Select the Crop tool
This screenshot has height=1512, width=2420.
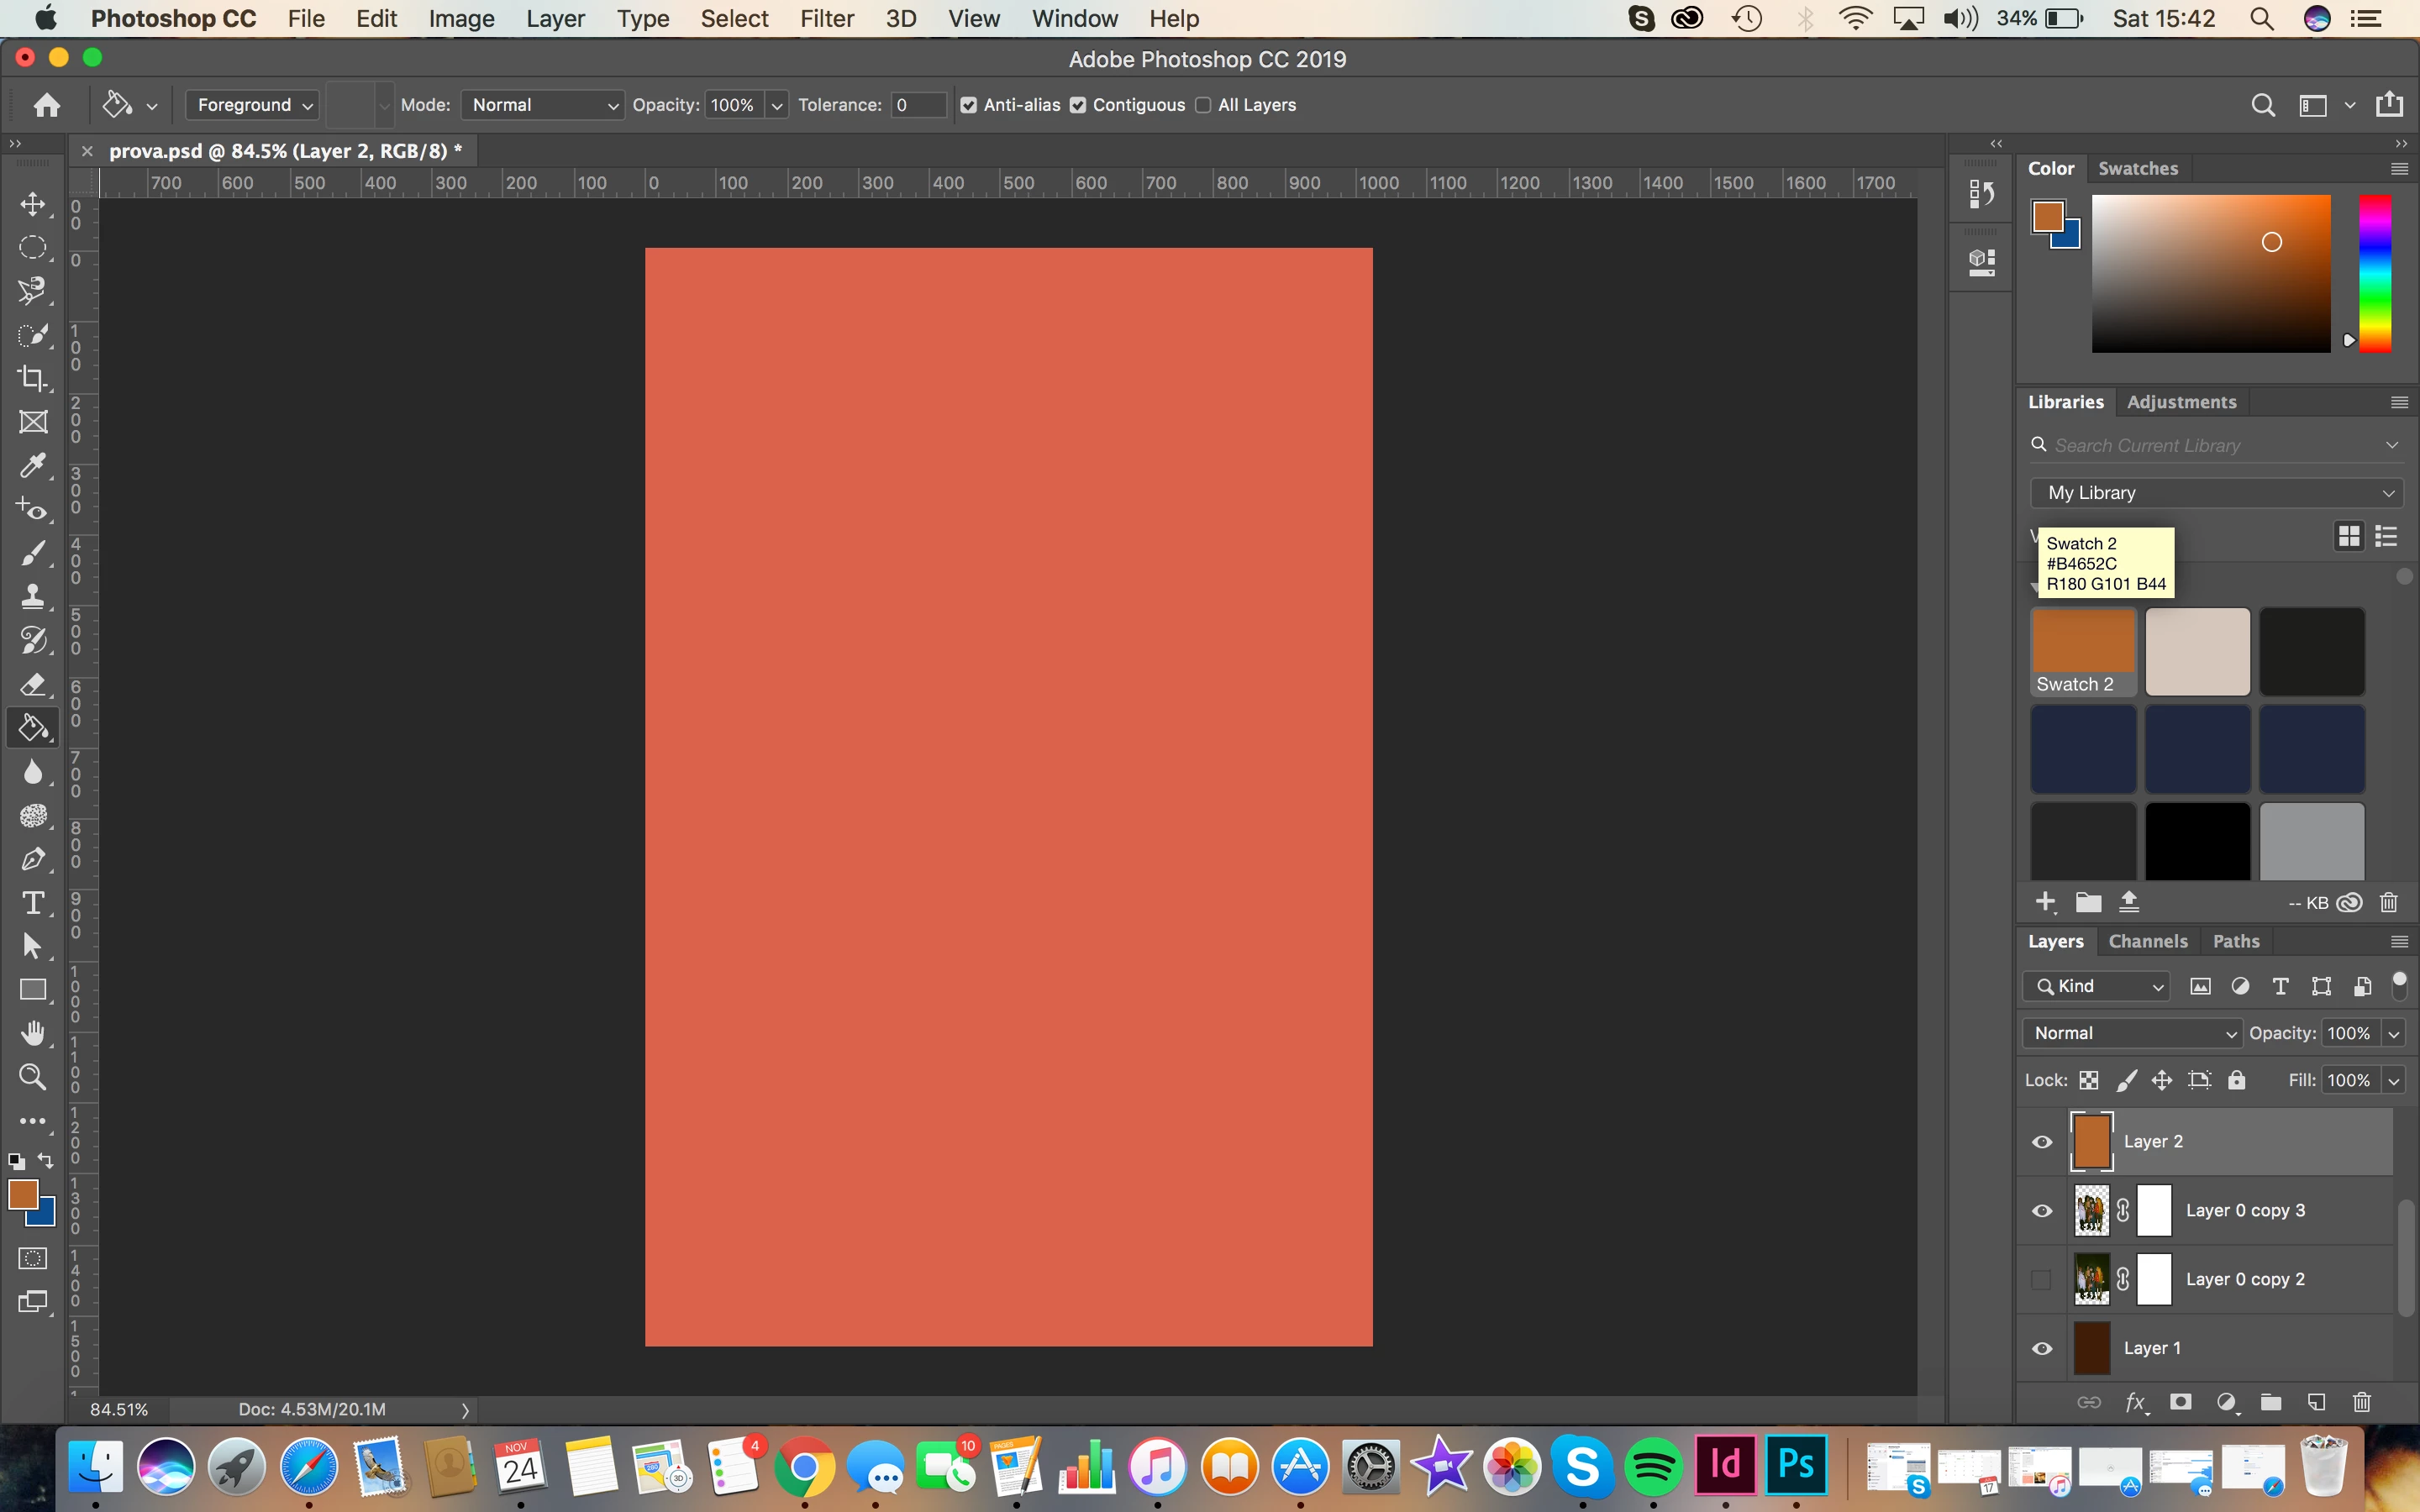[33, 378]
